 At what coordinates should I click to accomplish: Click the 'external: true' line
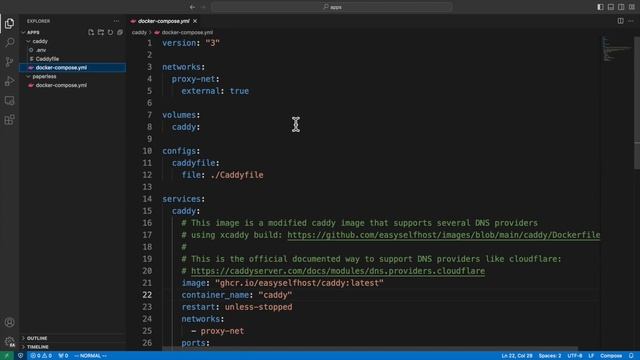click(x=215, y=91)
